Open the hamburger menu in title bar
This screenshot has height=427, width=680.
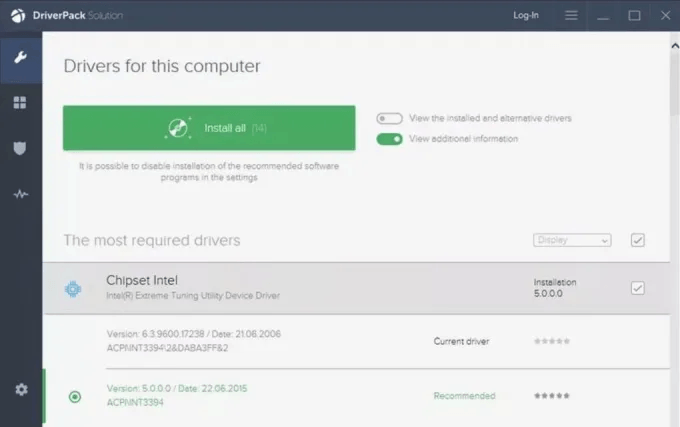(571, 16)
